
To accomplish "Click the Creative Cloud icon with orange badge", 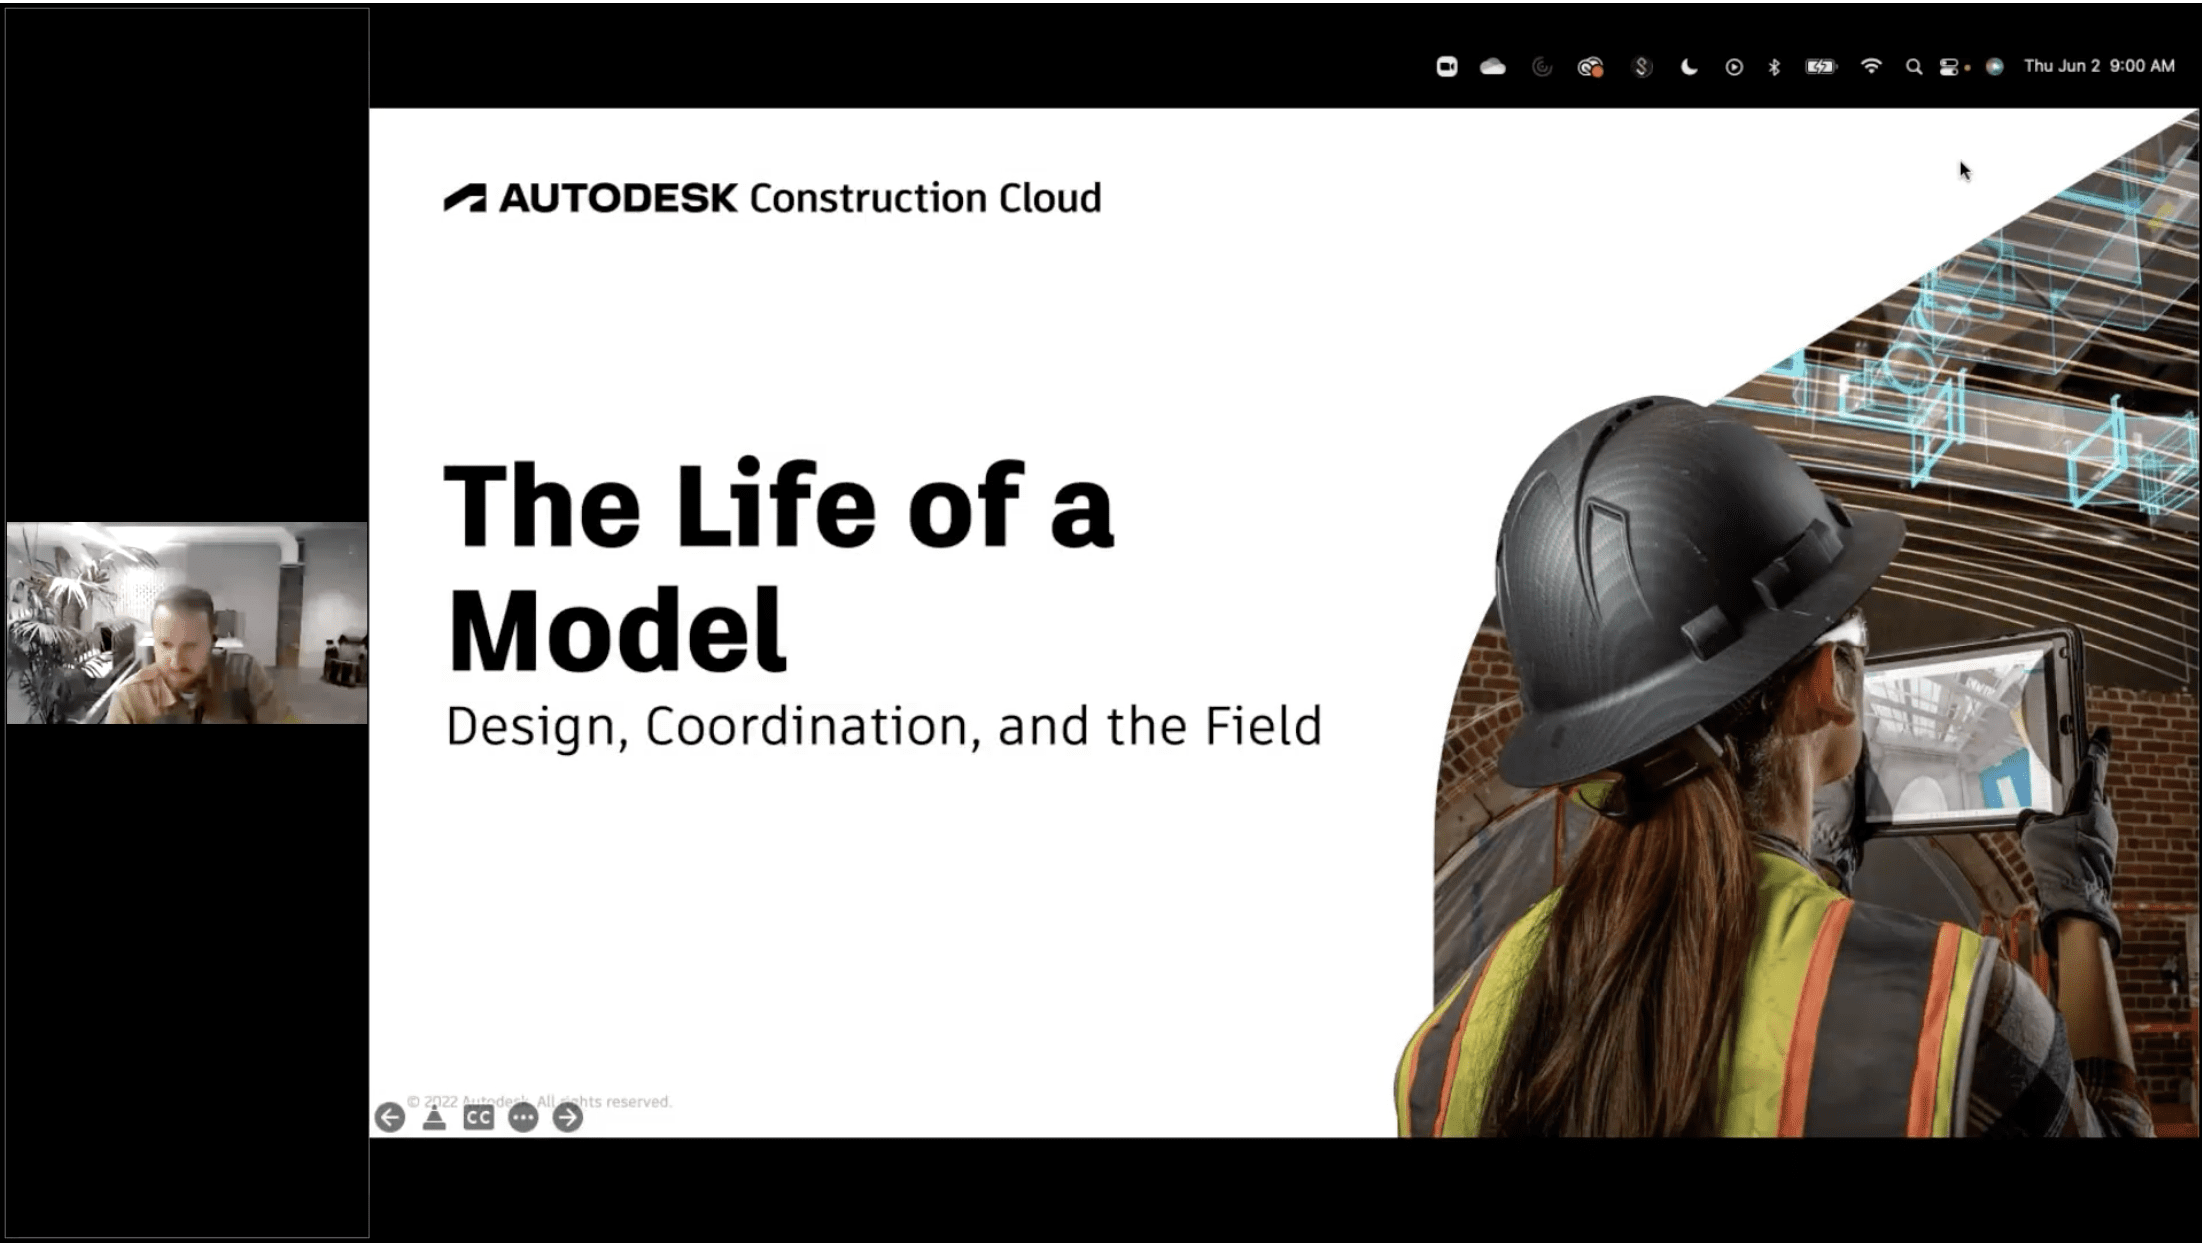I will (x=1590, y=67).
